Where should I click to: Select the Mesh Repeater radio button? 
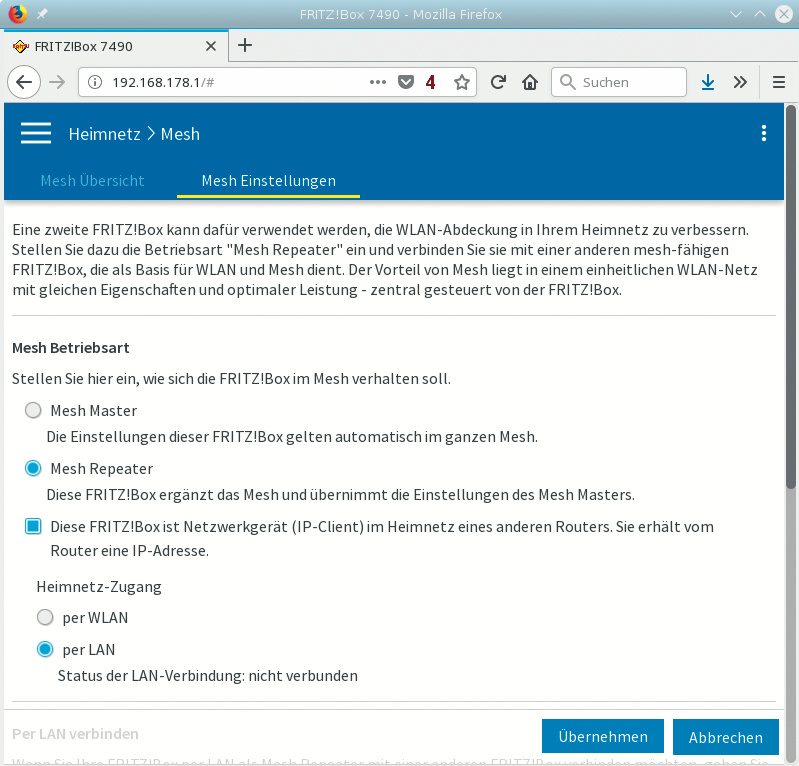pos(33,468)
